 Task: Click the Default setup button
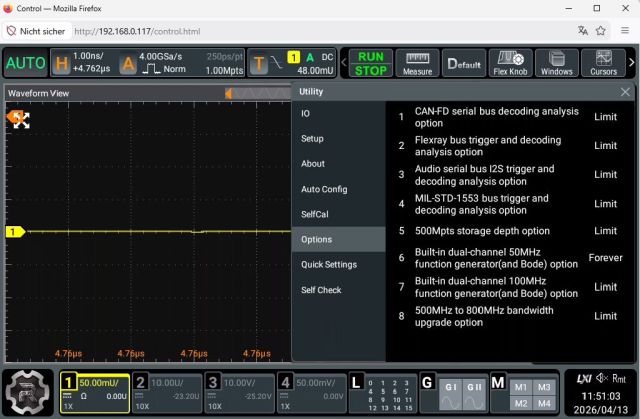coord(464,64)
